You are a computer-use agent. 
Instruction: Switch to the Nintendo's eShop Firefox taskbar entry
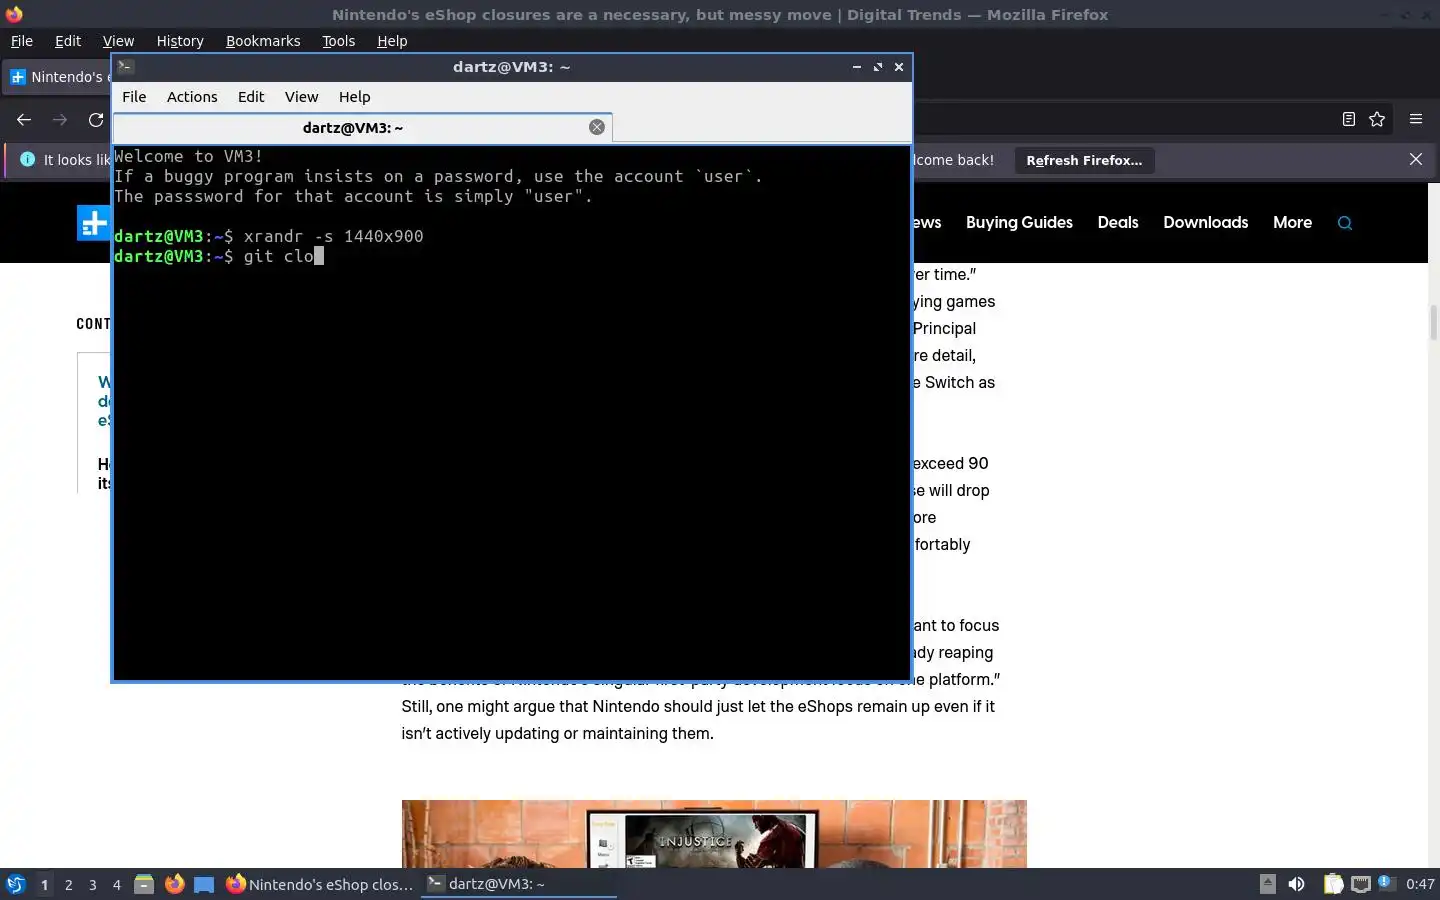click(x=320, y=884)
